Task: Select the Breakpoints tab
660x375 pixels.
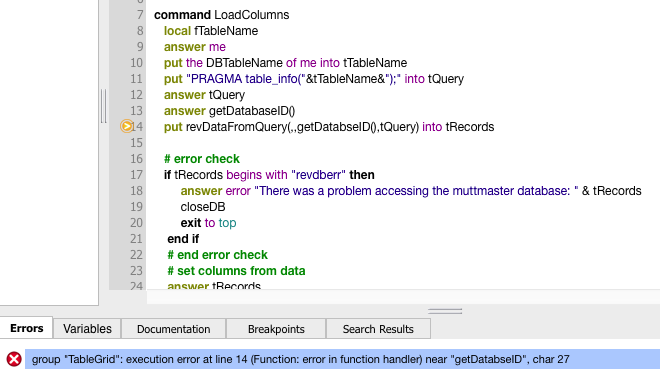Action: coord(276,329)
